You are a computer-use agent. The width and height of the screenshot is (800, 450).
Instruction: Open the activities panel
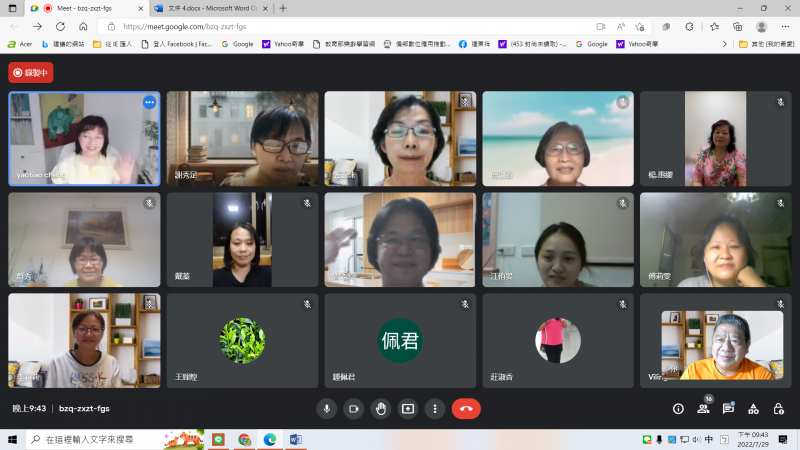753,409
